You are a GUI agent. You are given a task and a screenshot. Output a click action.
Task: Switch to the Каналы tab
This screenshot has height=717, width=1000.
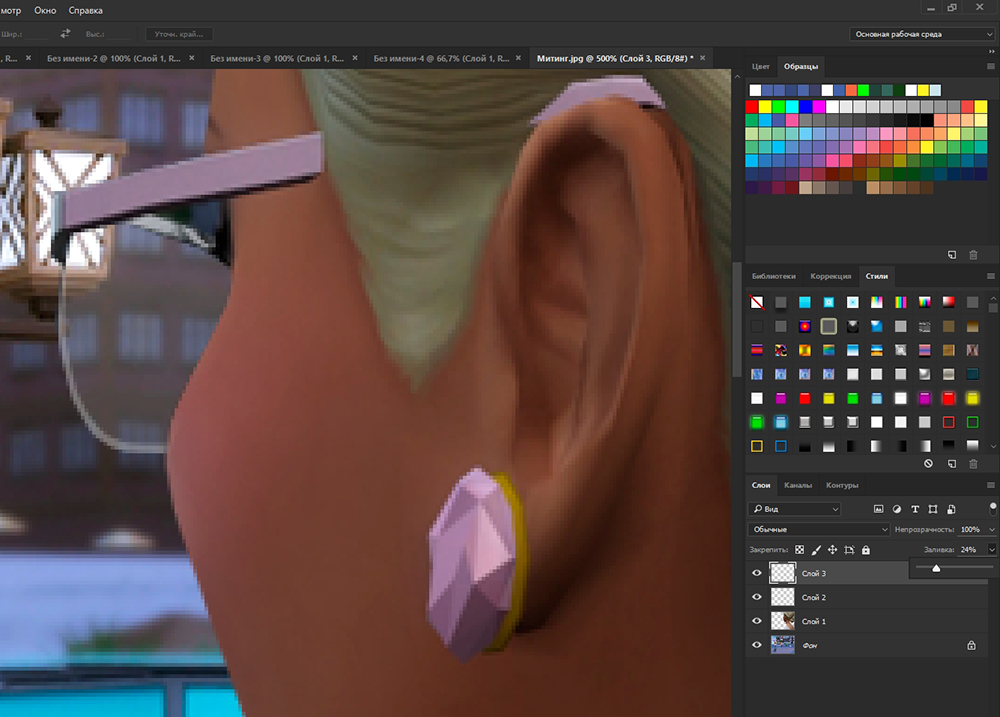pyautogui.click(x=798, y=485)
